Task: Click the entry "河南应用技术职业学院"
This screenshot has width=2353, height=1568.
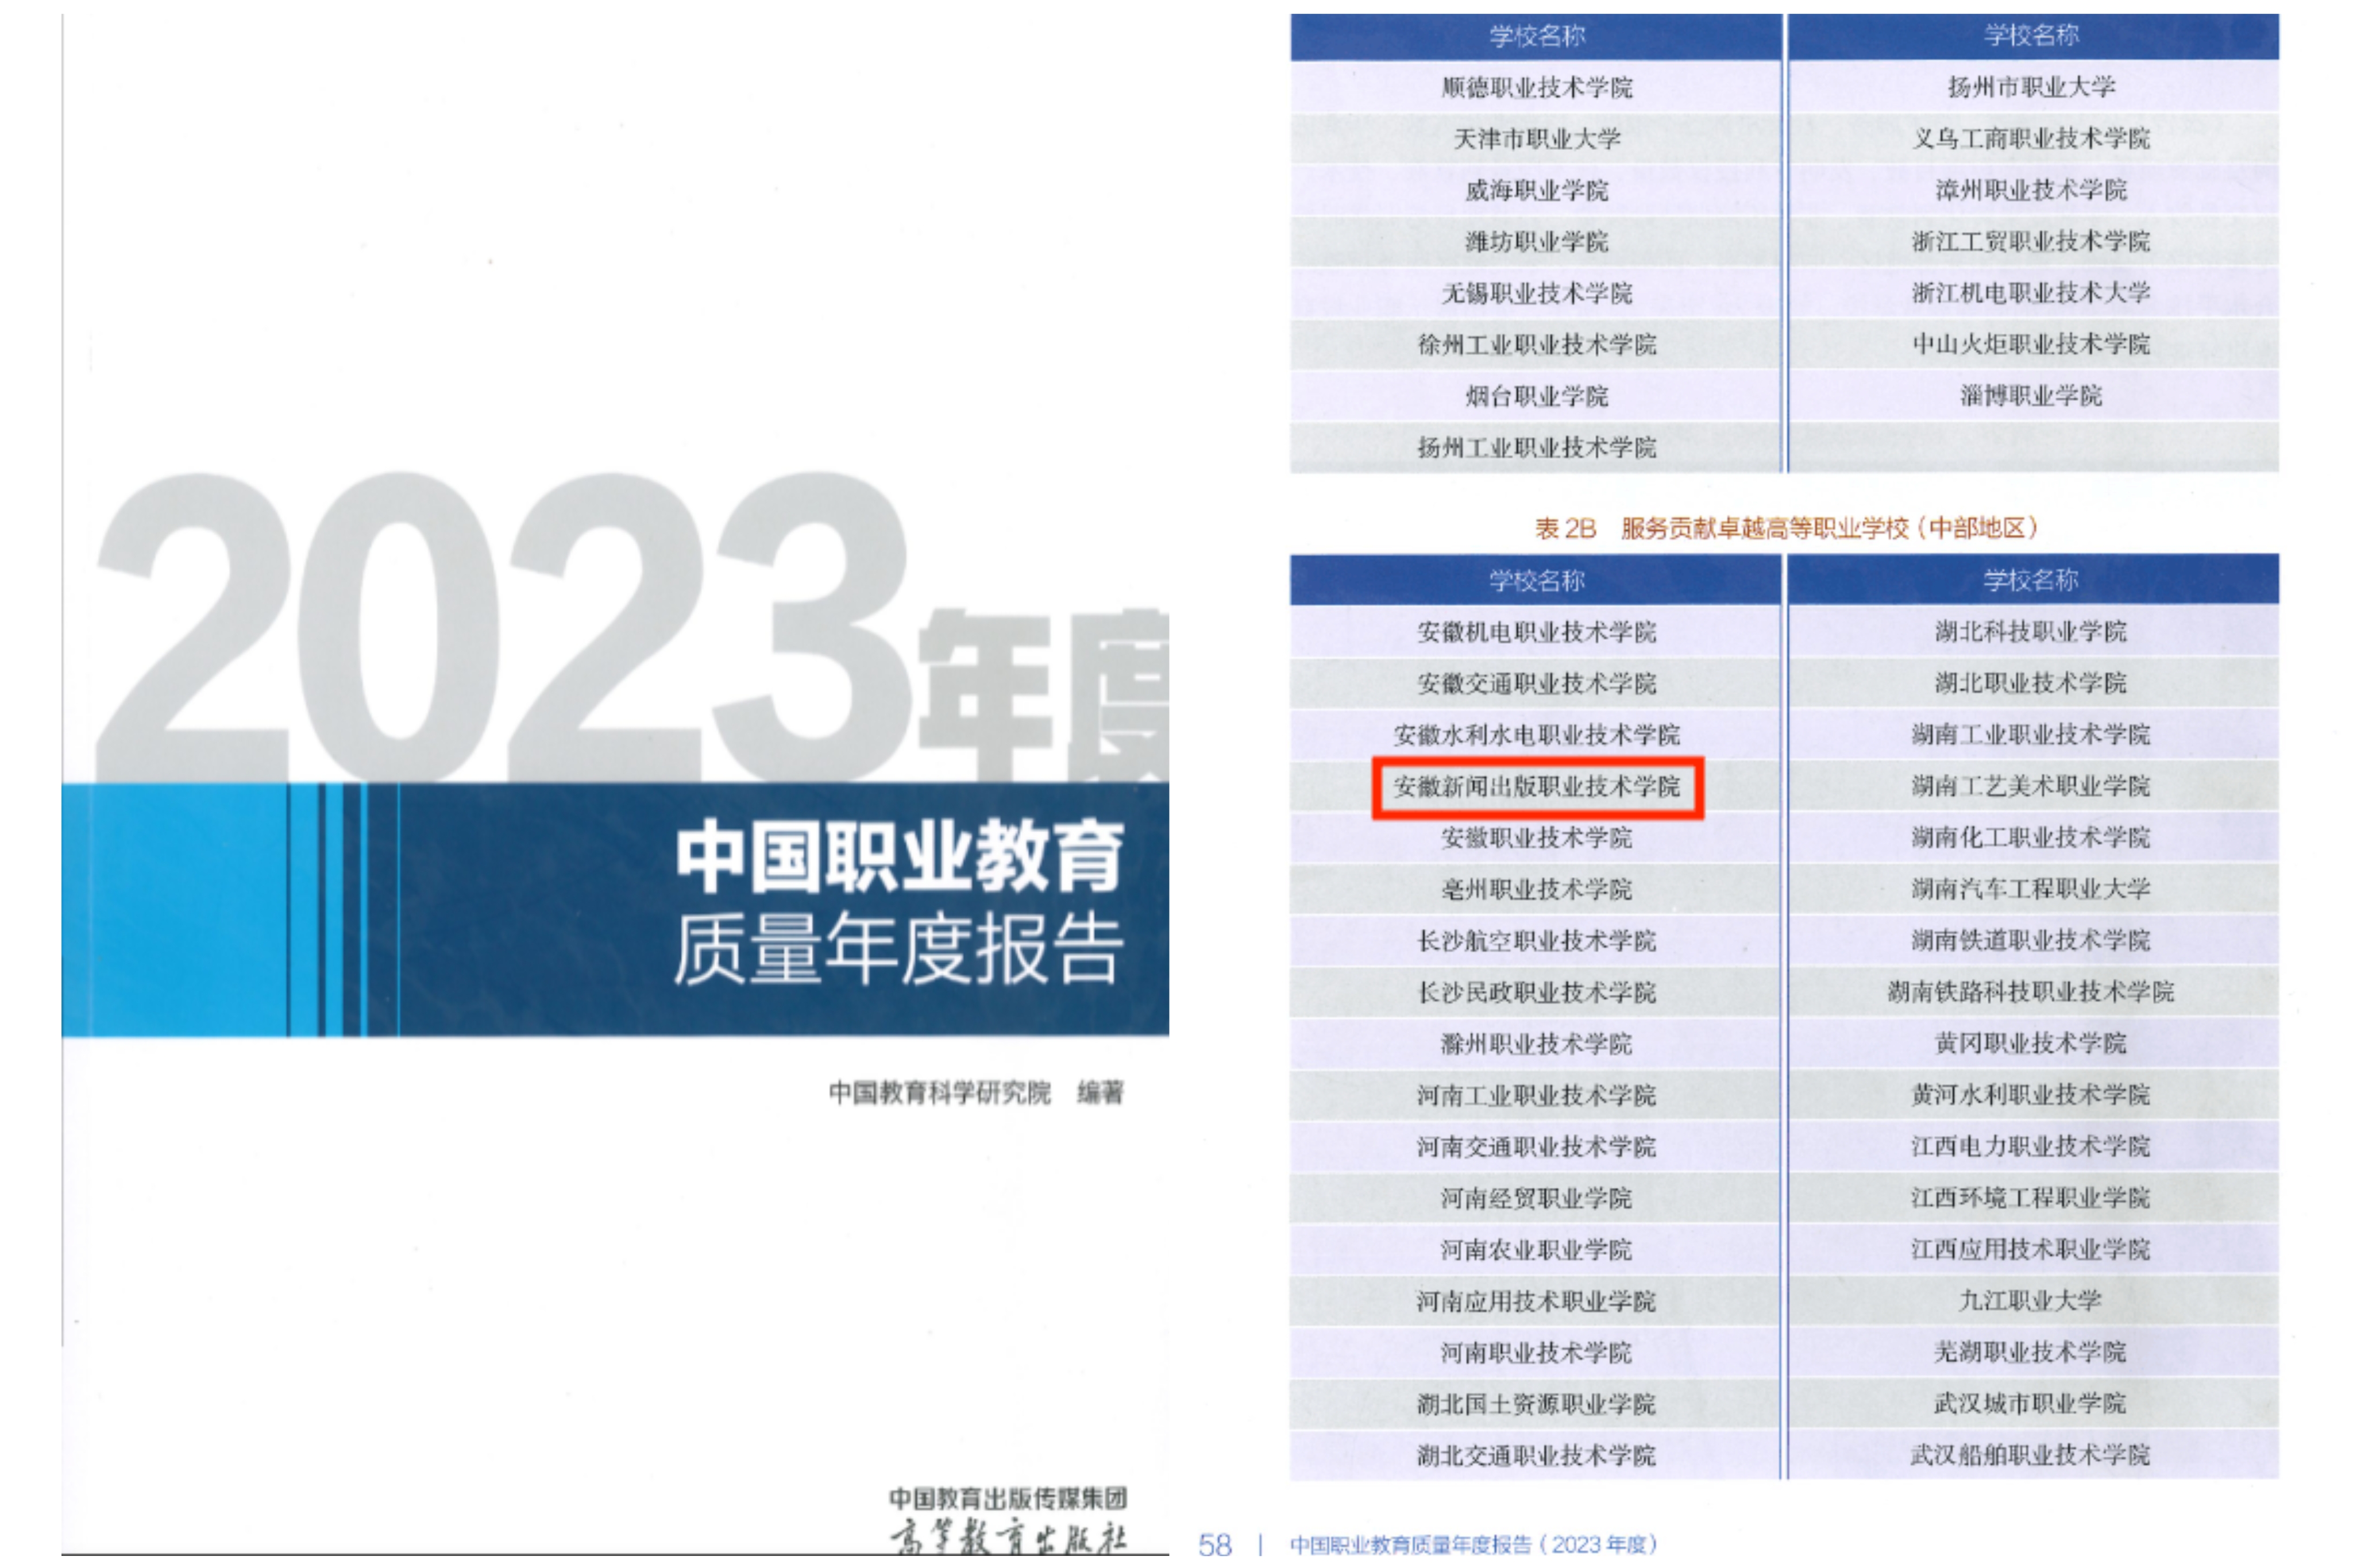Action: 1535,1301
